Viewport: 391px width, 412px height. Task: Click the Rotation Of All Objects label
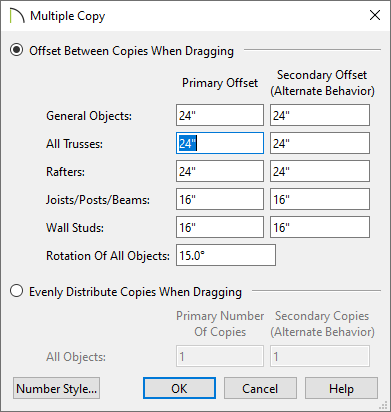coord(108,256)
